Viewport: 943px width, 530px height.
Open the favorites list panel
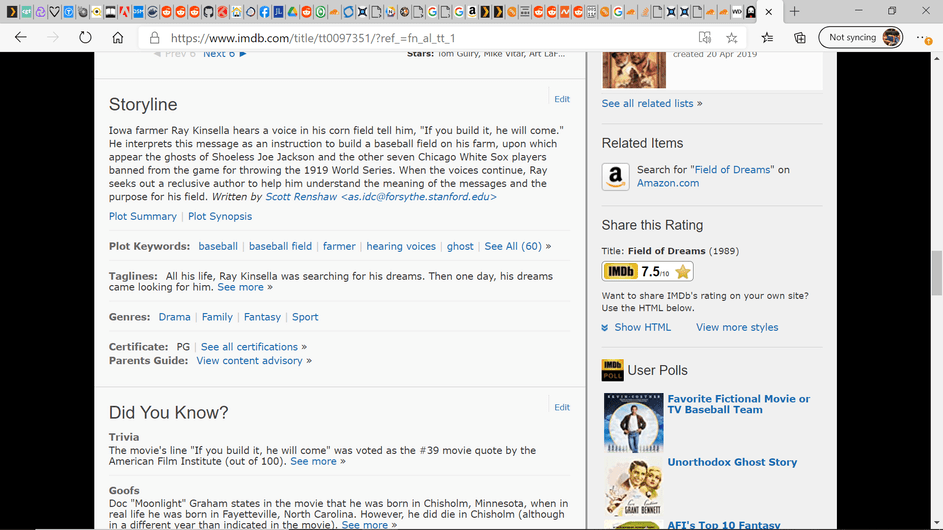[x=767, y=38]
